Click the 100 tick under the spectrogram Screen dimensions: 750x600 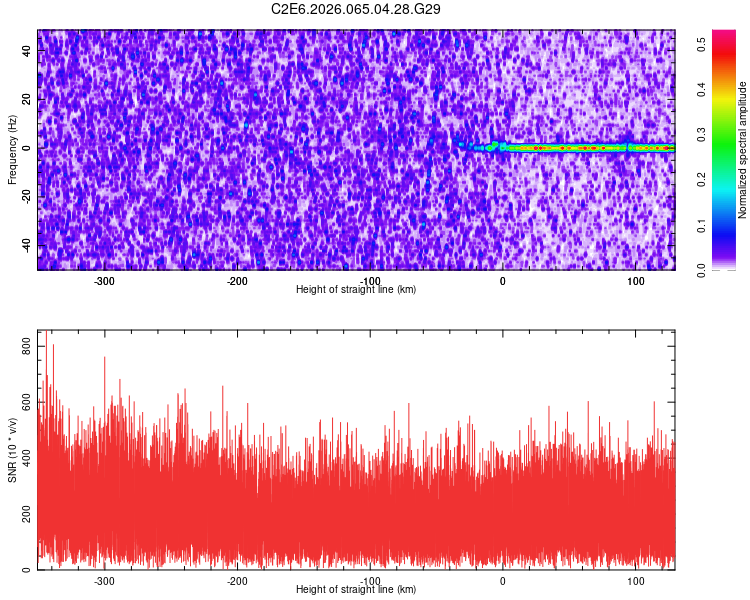pyautogui.click(x=635, y=280)
